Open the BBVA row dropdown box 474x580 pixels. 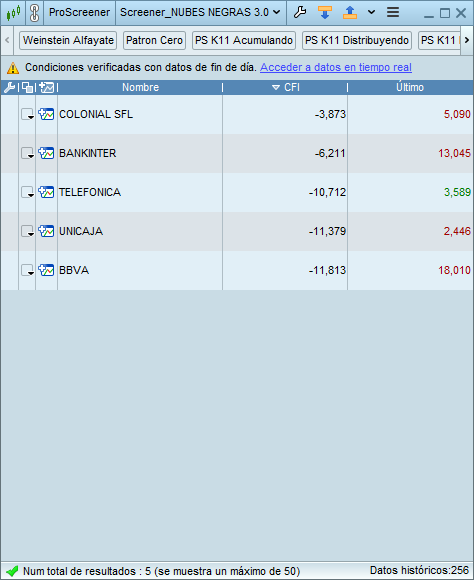pyautogui.click(x=27, y=271)
